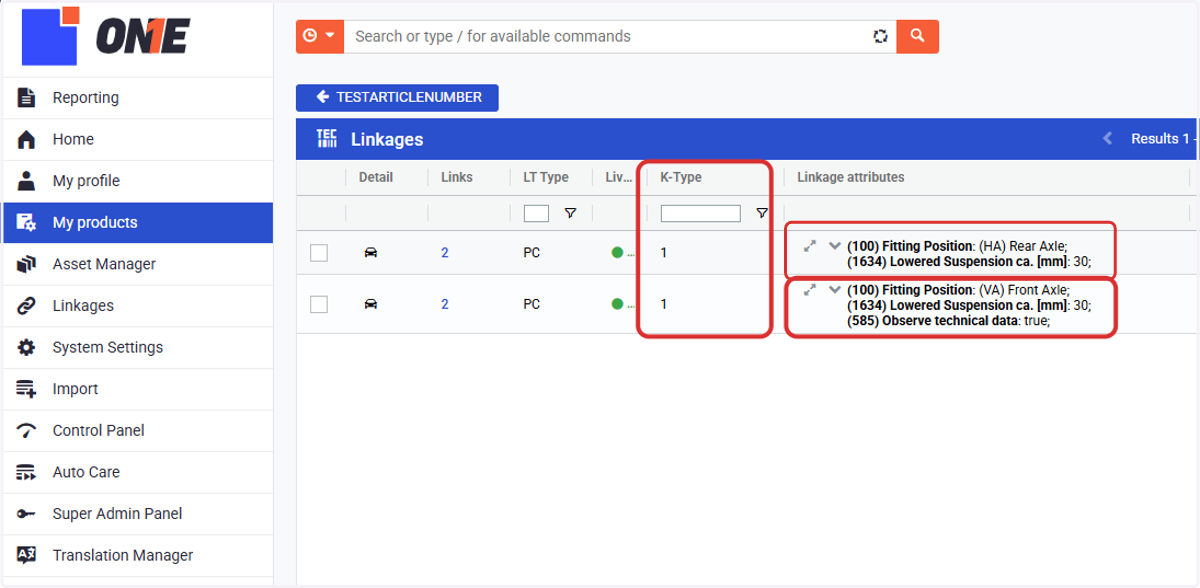Screen dimensions: 1200x588
Task: Click car detail icon in Rear Axle row
Action: (371, 253)
